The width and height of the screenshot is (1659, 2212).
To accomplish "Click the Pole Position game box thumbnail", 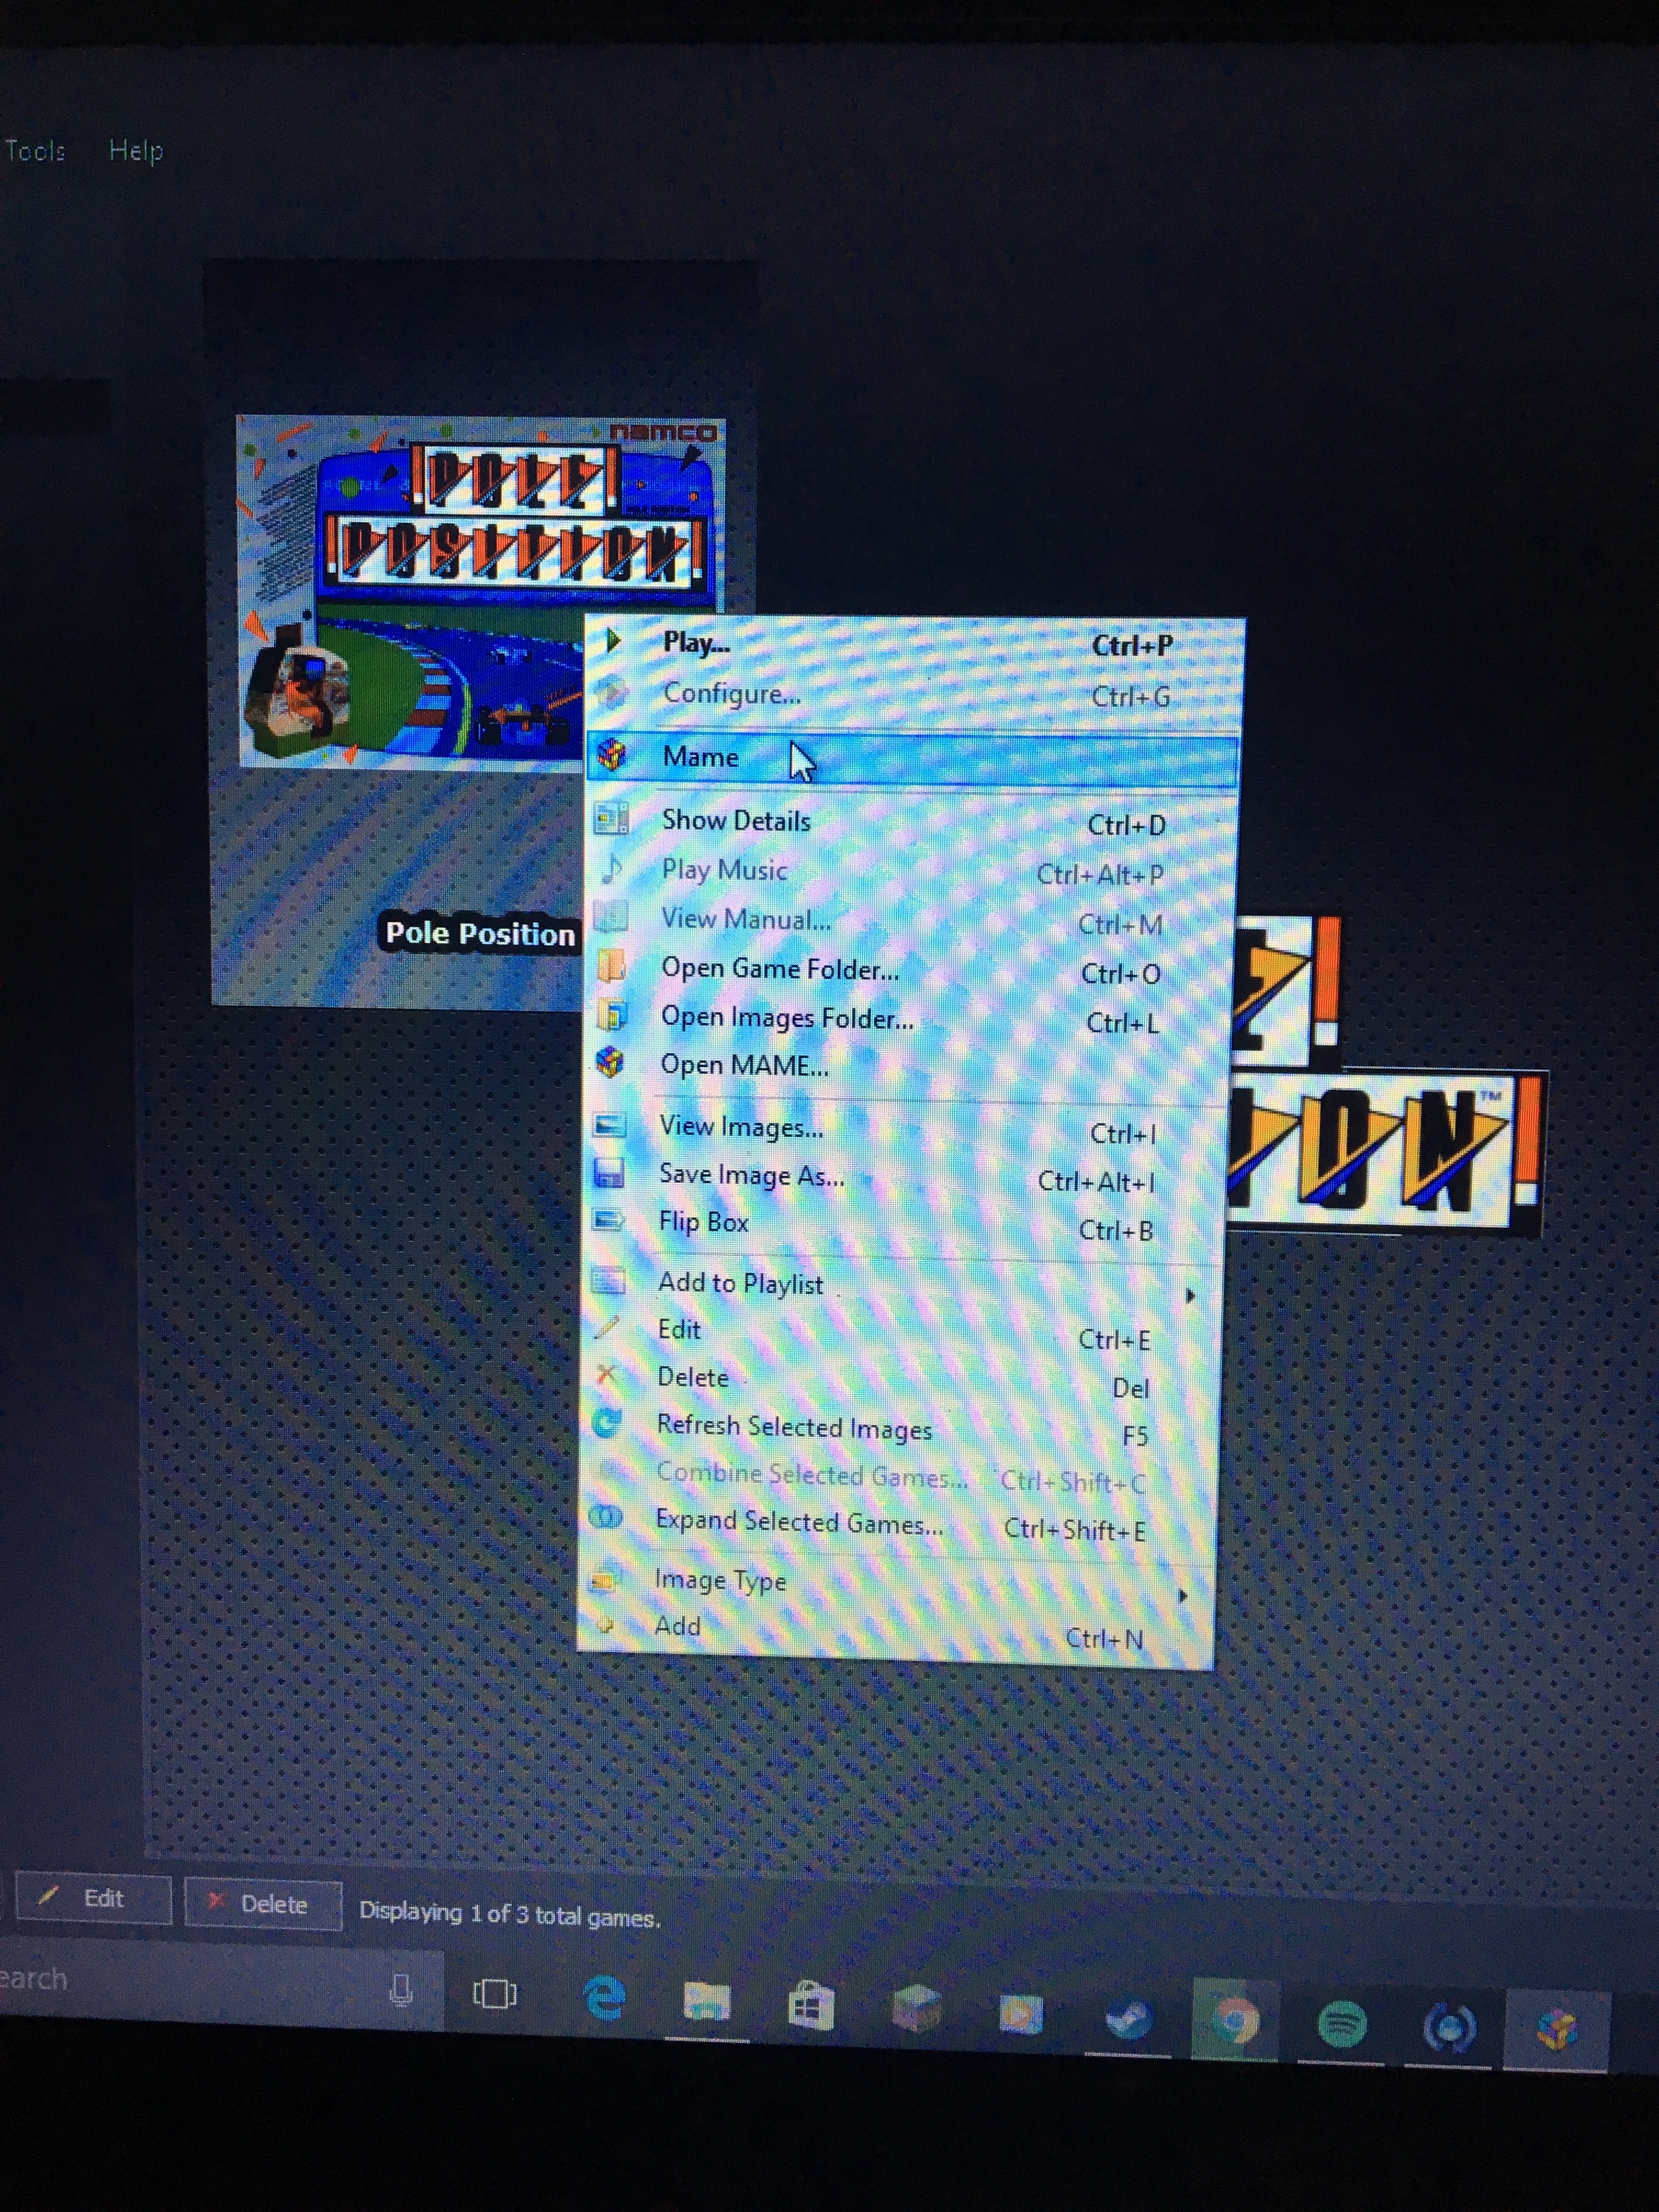I will [x=481, y=592].
